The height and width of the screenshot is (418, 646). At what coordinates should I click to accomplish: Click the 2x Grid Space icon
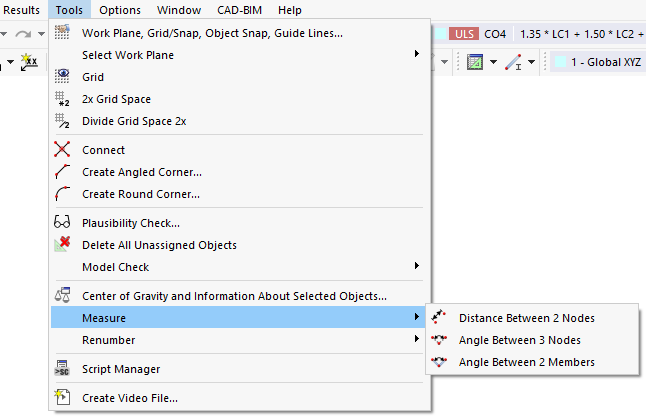pyautogui.click(x=62, y=99)
